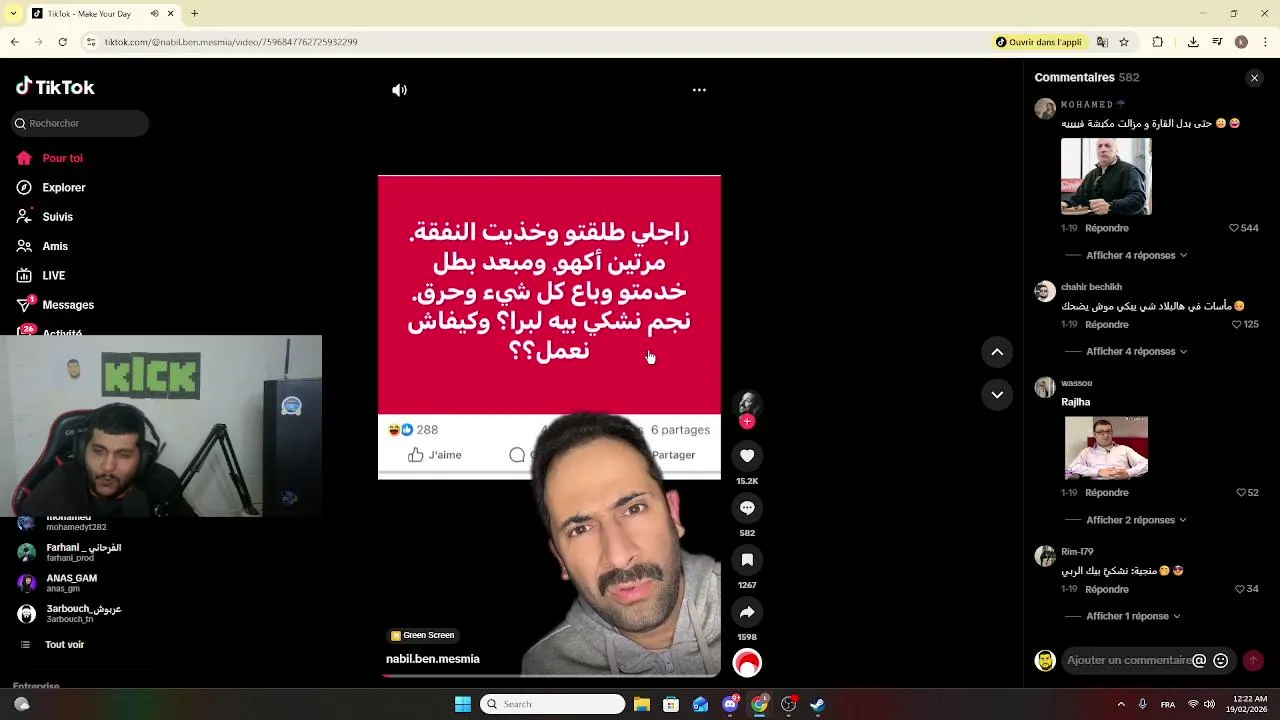The height and width of the screenshot is (720, 1280).
Task: Like the video with the heart icon
Action: [747, 456]
